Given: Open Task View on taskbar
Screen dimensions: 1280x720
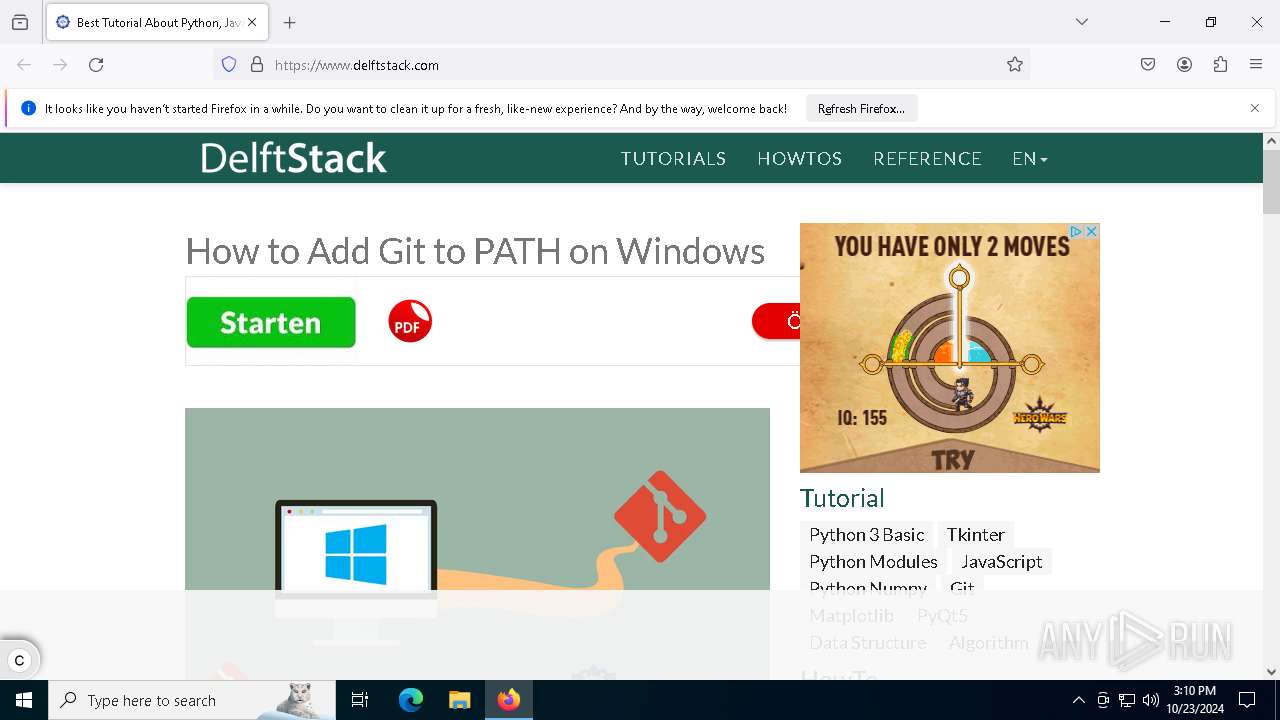Looking at the screenshot, I should tap(360, 700).
